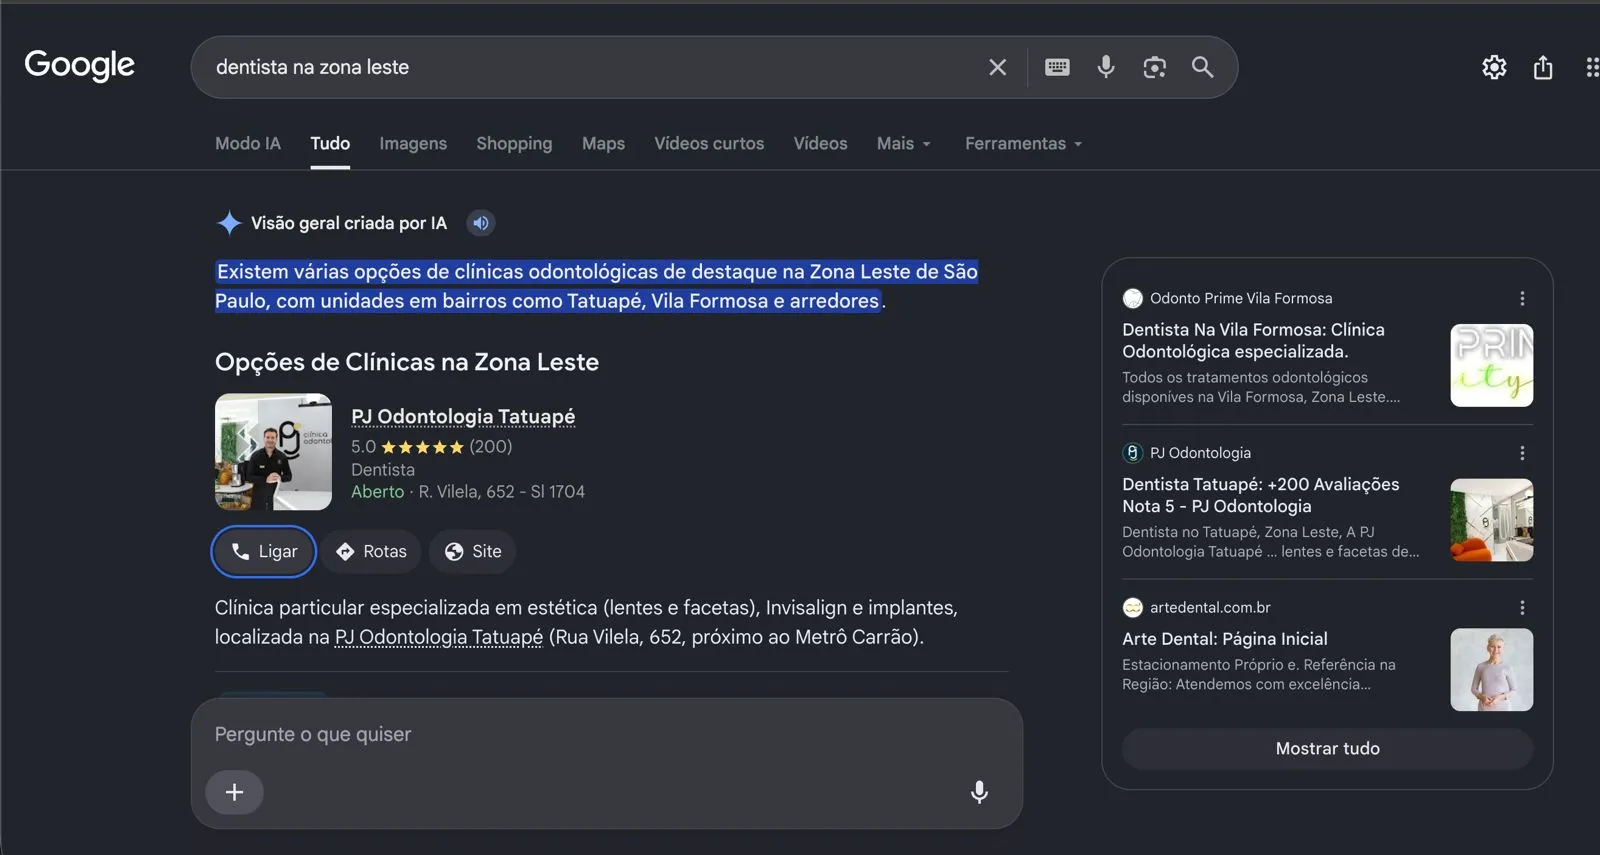Viewport: 1600px width, 855px height.
Task: Open quick settings gear icon
Action: click(1494, 67)
